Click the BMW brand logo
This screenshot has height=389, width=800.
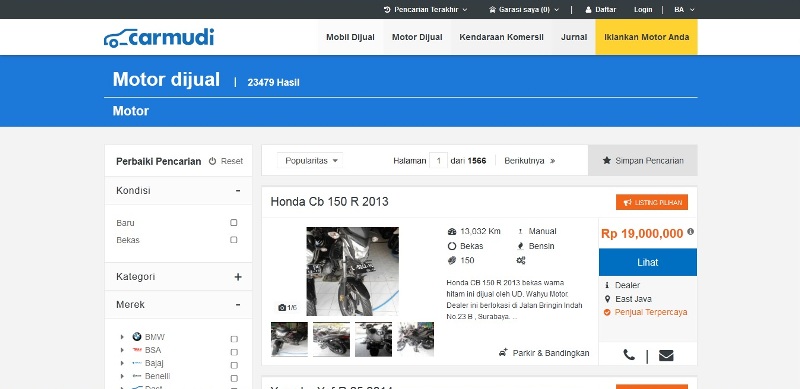[x=137, y=337]
